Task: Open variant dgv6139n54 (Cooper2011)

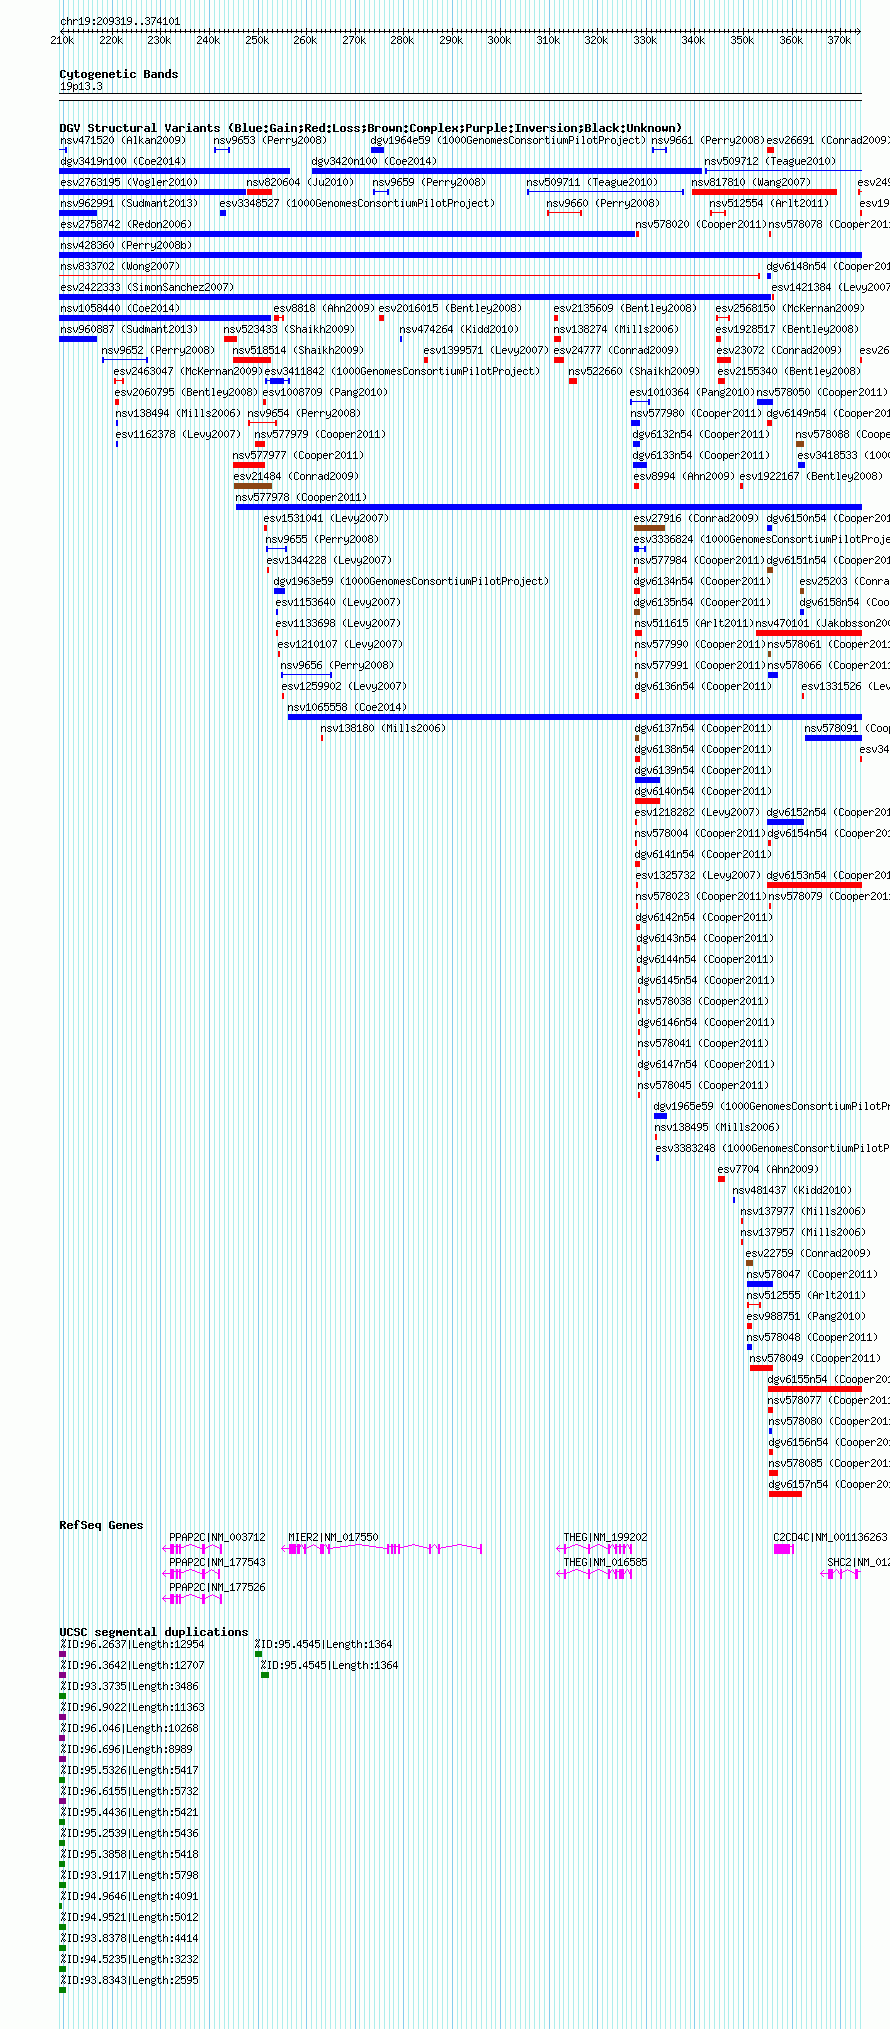Action: click(703, 770)
